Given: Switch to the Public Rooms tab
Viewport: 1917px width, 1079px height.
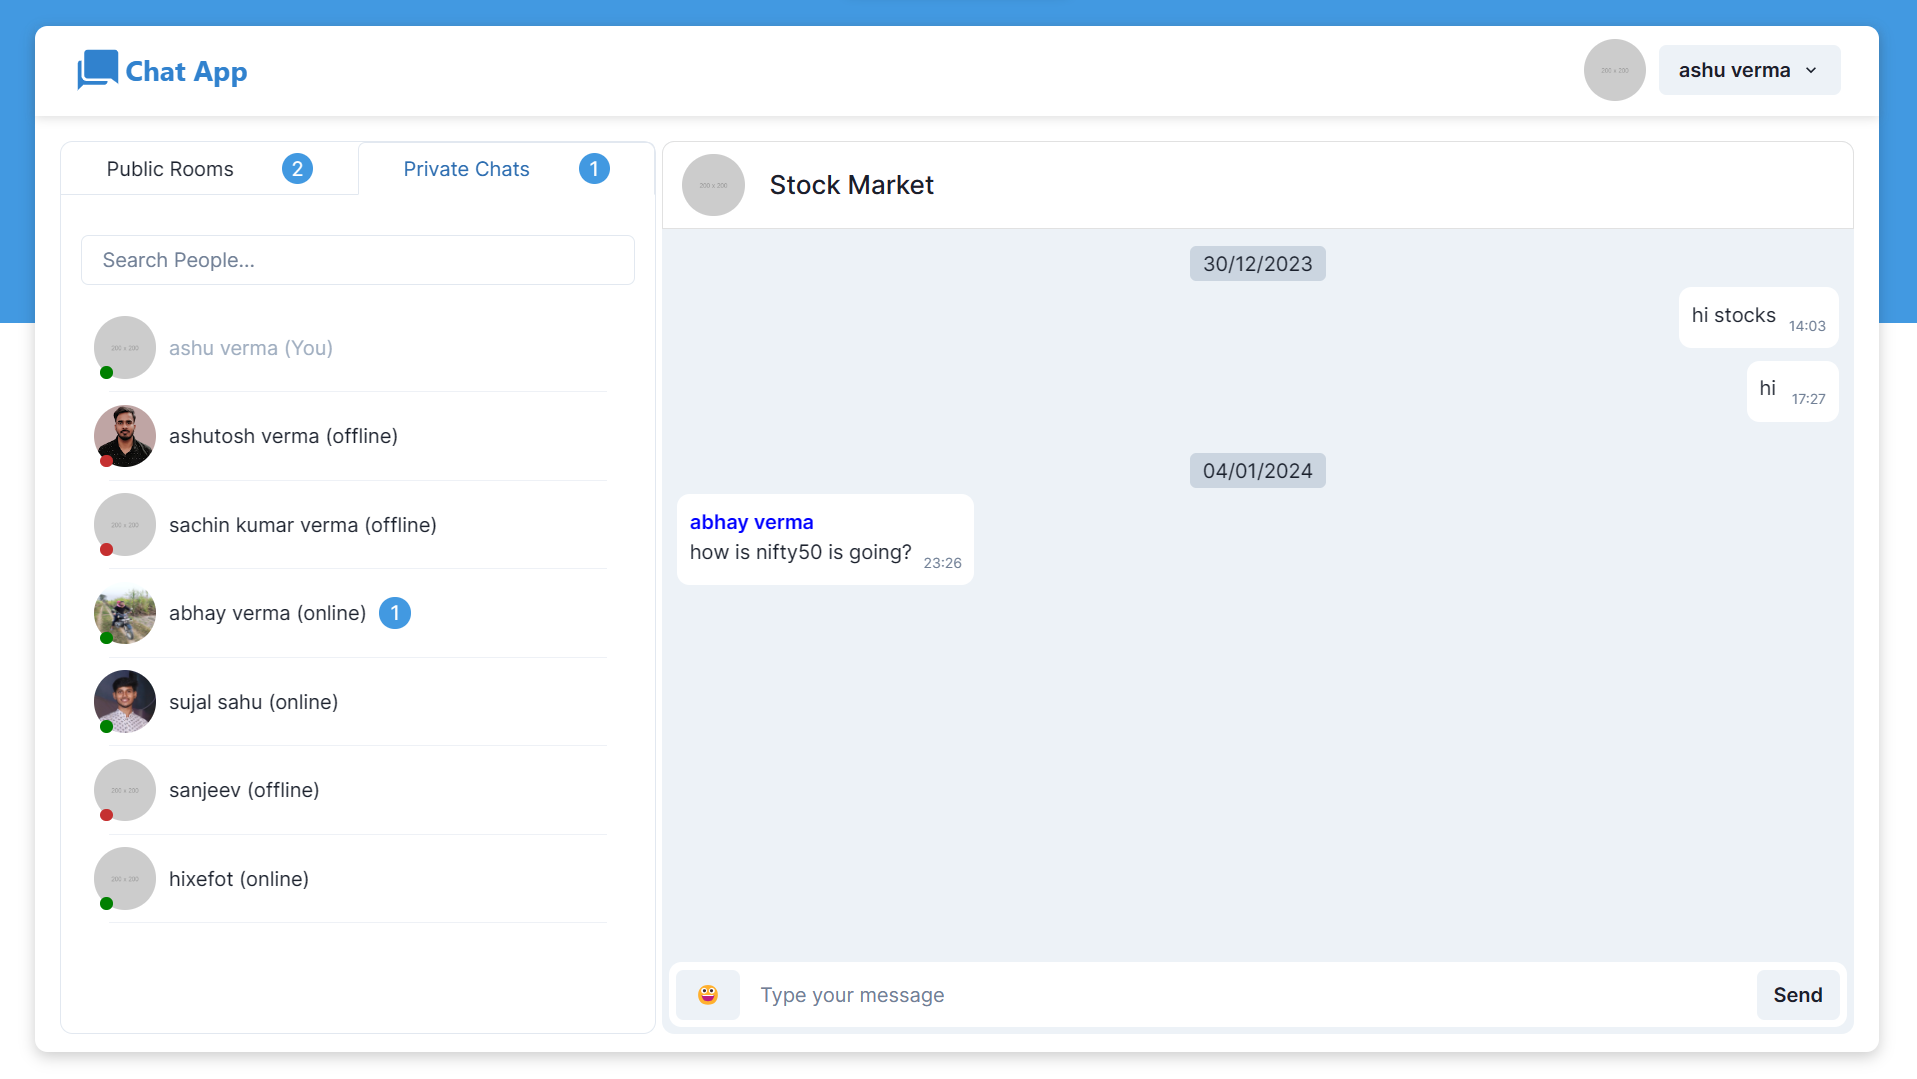Looking at the screenshot, I should (170, 169).
